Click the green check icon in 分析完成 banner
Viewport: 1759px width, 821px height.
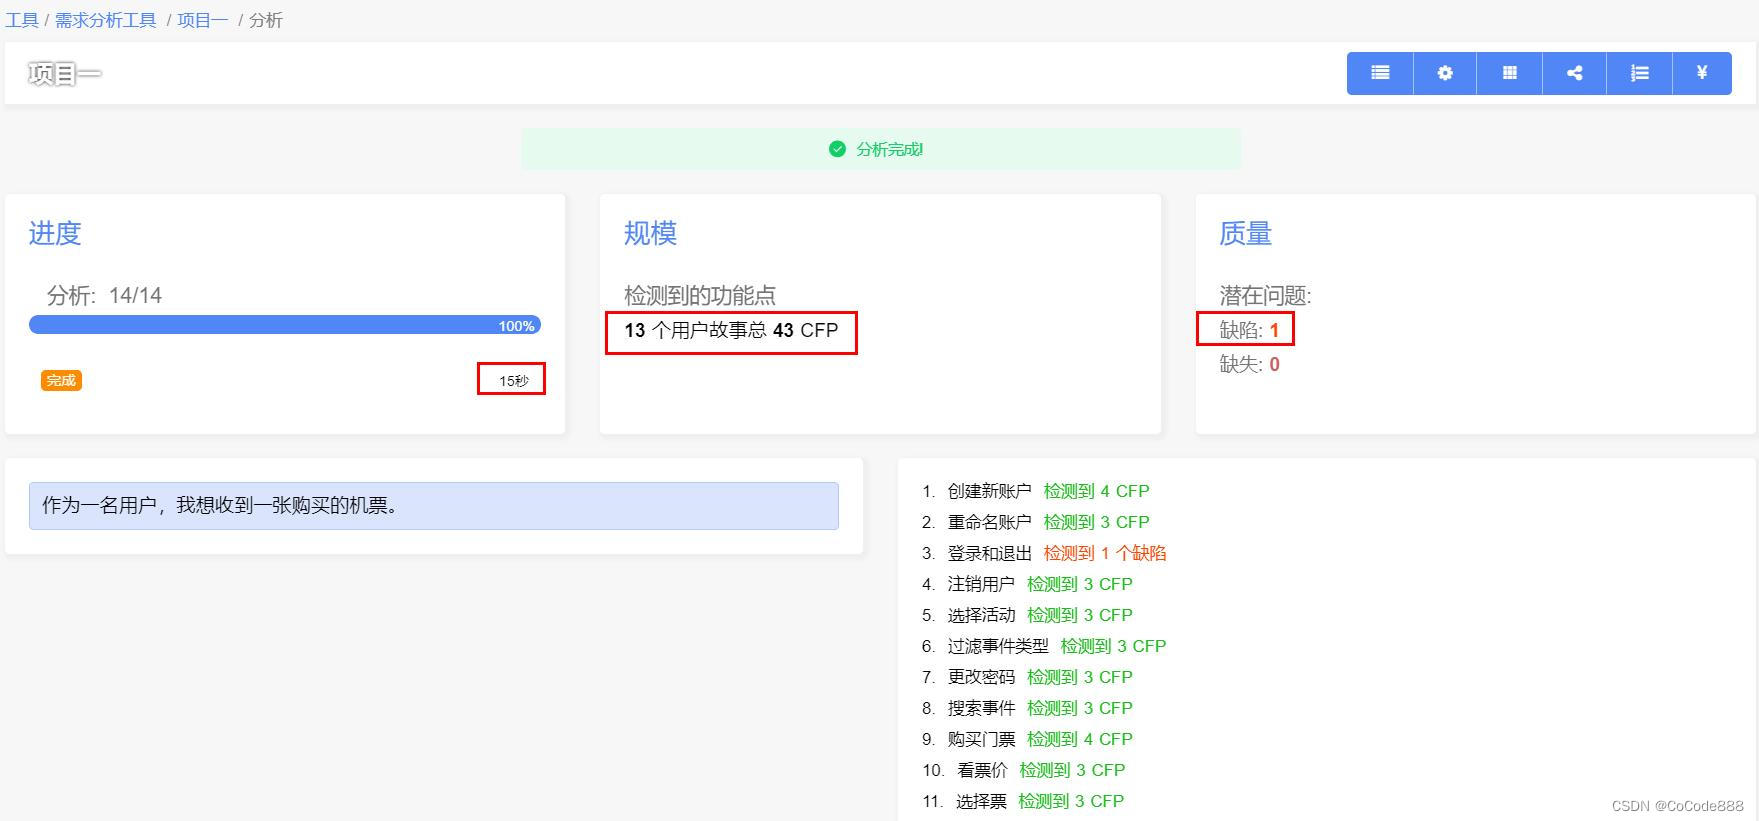coord(837,149)
